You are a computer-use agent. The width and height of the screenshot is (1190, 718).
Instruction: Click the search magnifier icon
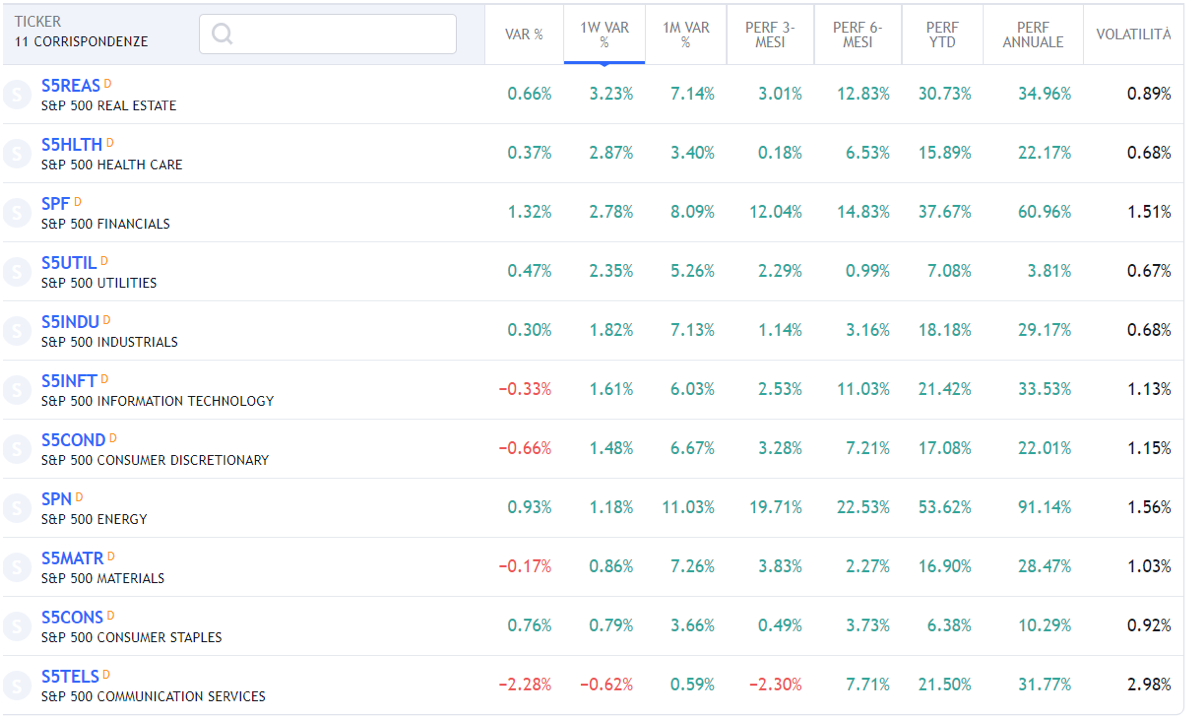(x=222, y=34)
